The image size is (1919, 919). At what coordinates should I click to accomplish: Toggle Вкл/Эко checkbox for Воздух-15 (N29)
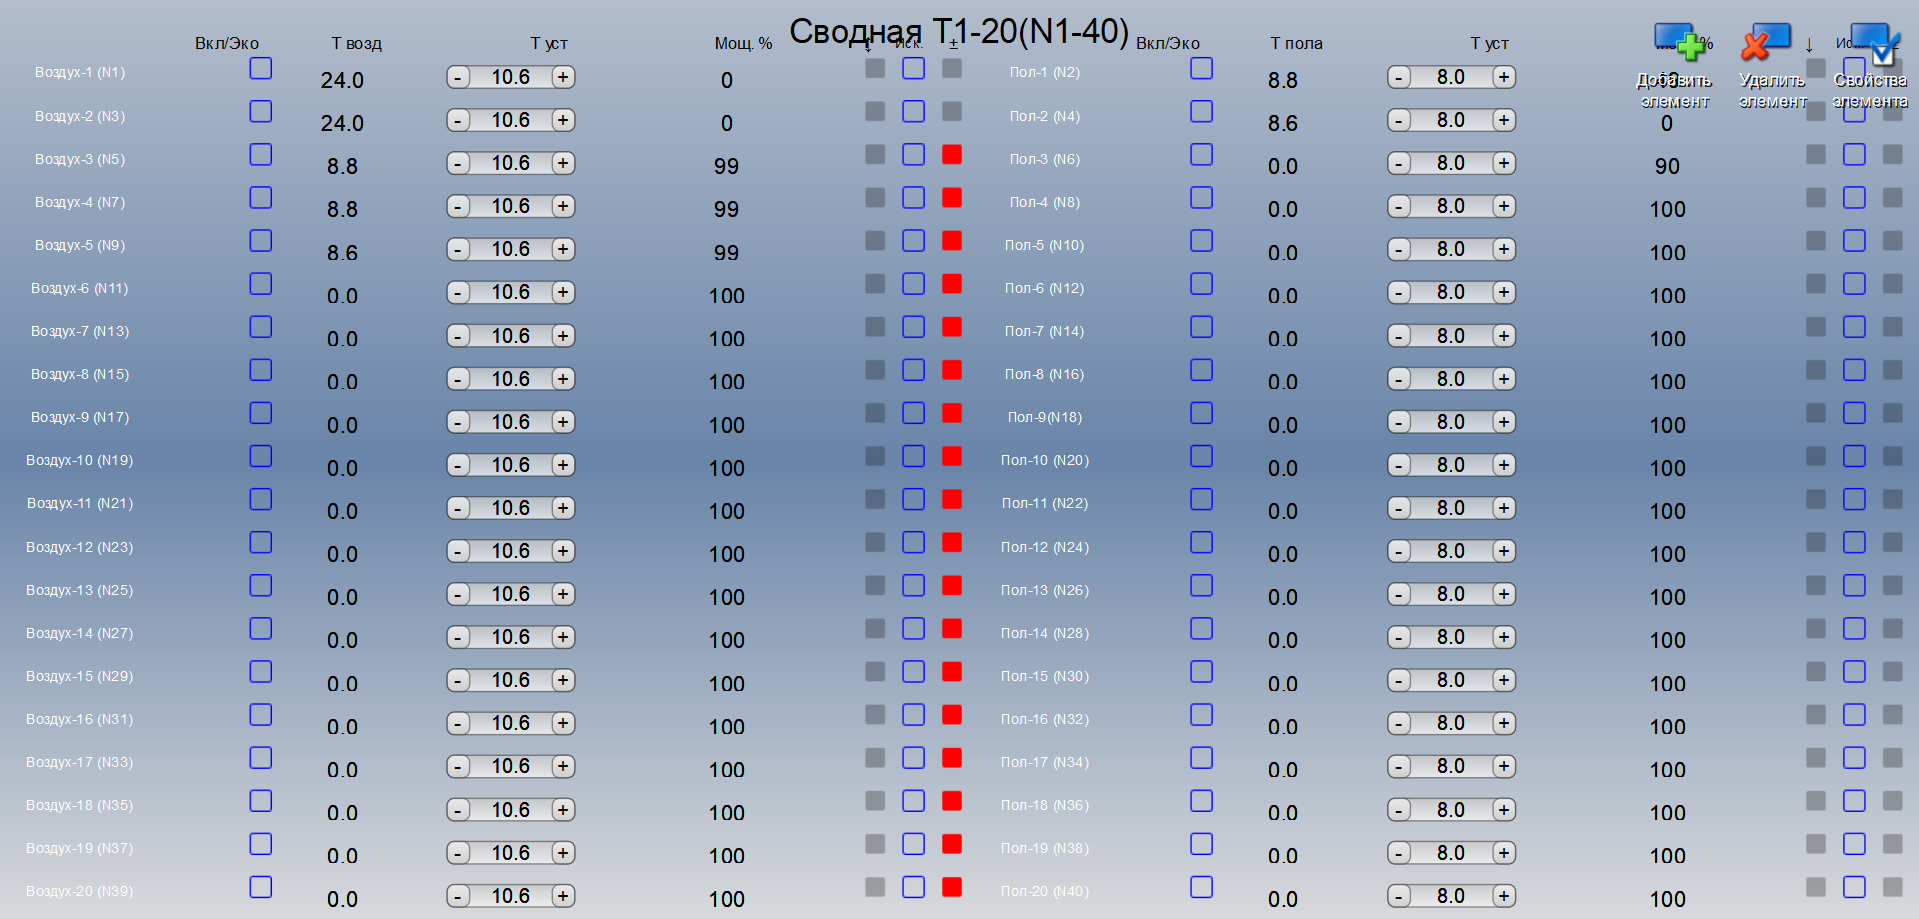pyautogui.click(x=261, y=671)
